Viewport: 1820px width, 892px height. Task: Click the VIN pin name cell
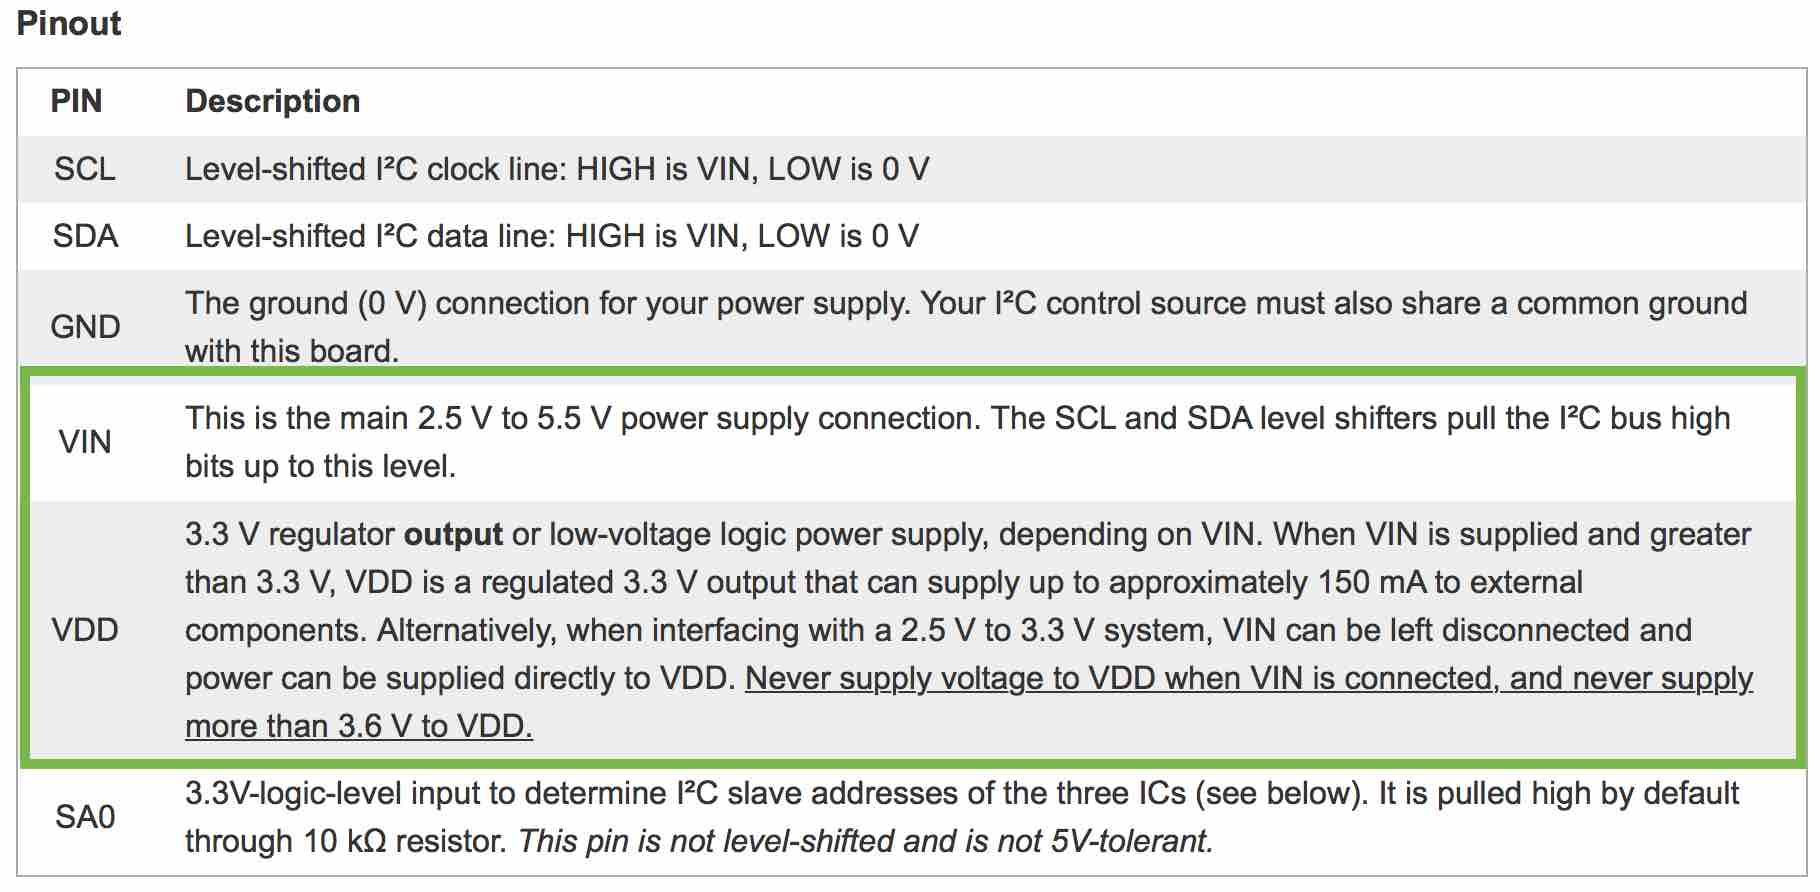[85, 442]
